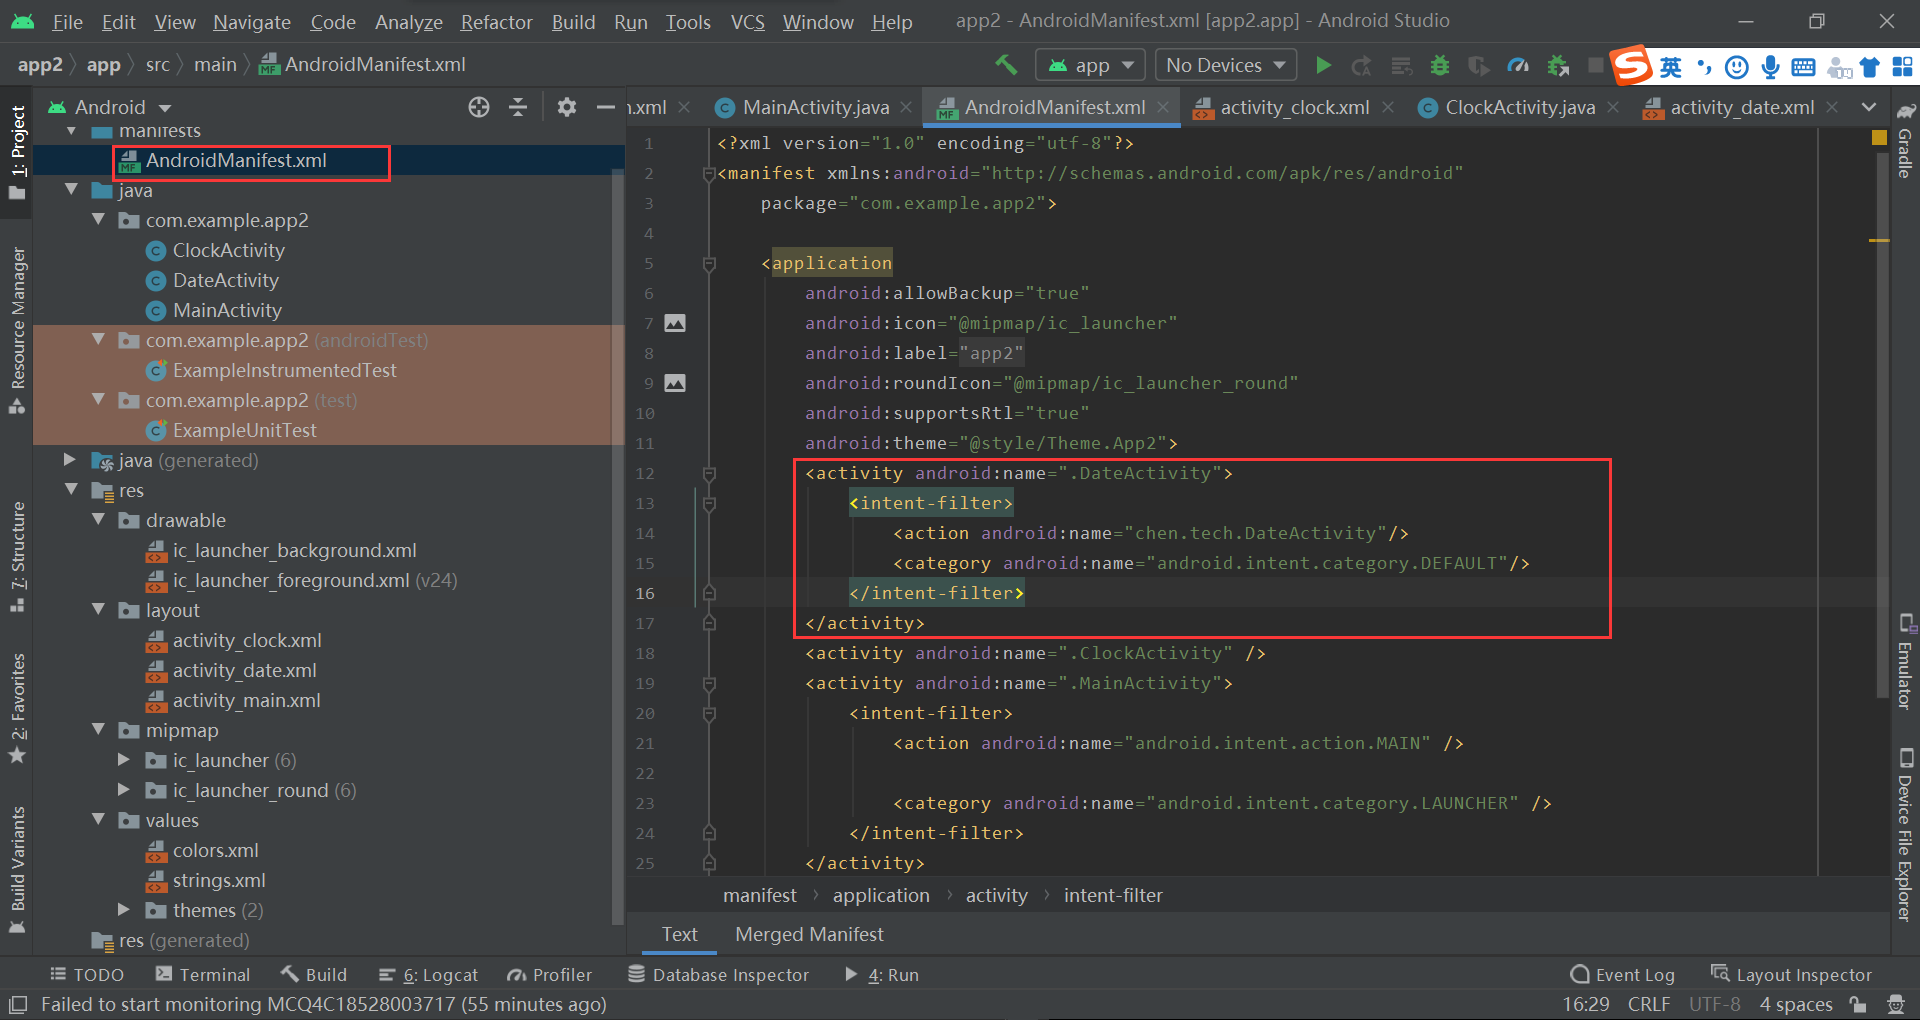The width and height of the screenshot is (1920, 1020).
Task: Close the AndroidManifest.xml editor tab
Action: [1163, 107]
